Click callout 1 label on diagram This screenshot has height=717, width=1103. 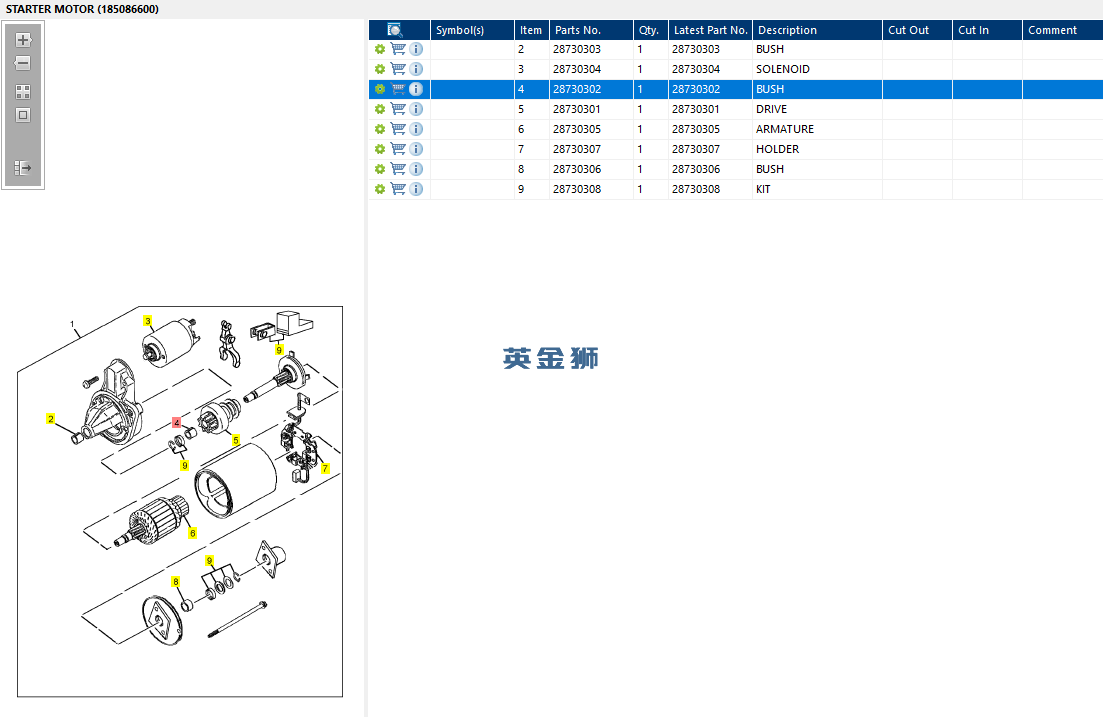click(72, 325)
